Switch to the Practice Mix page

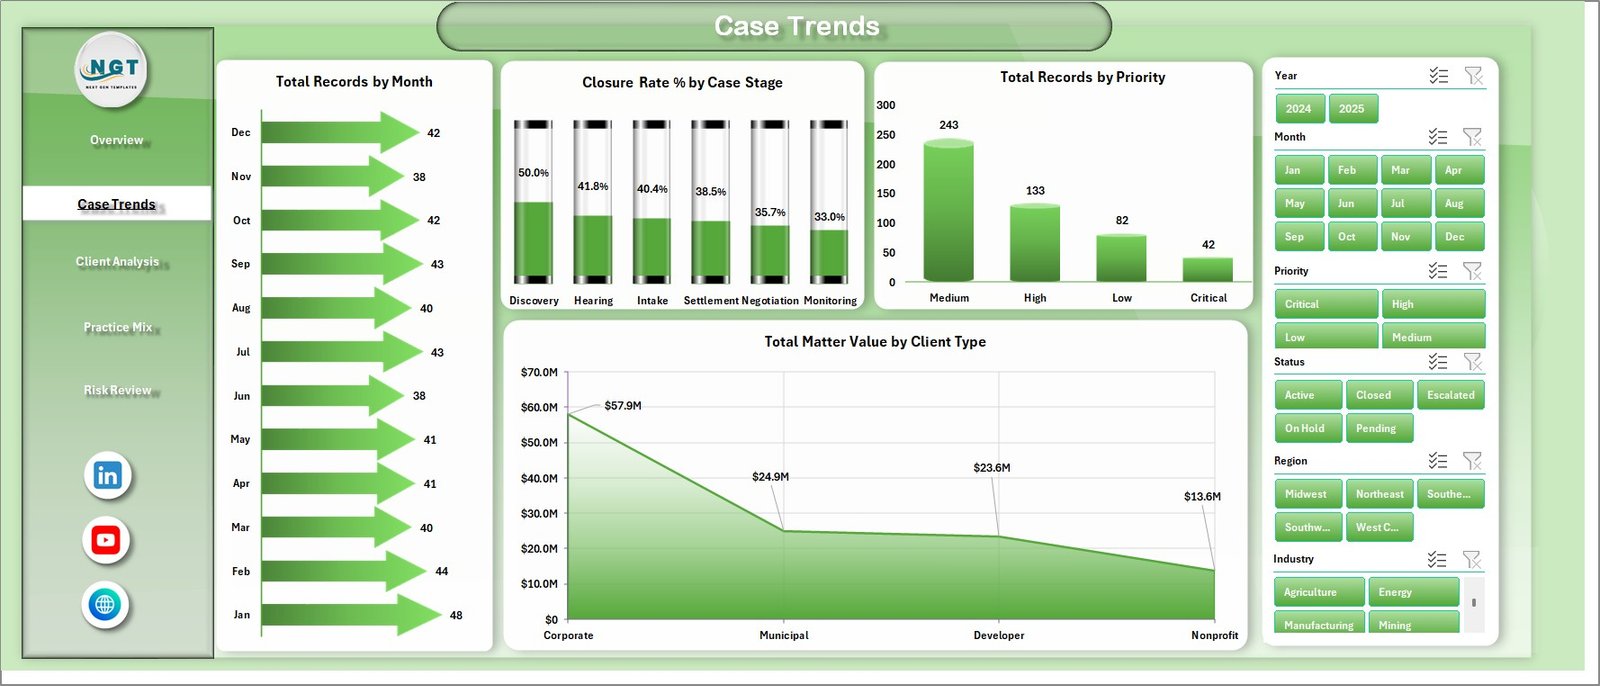click(x=118, y=327)
